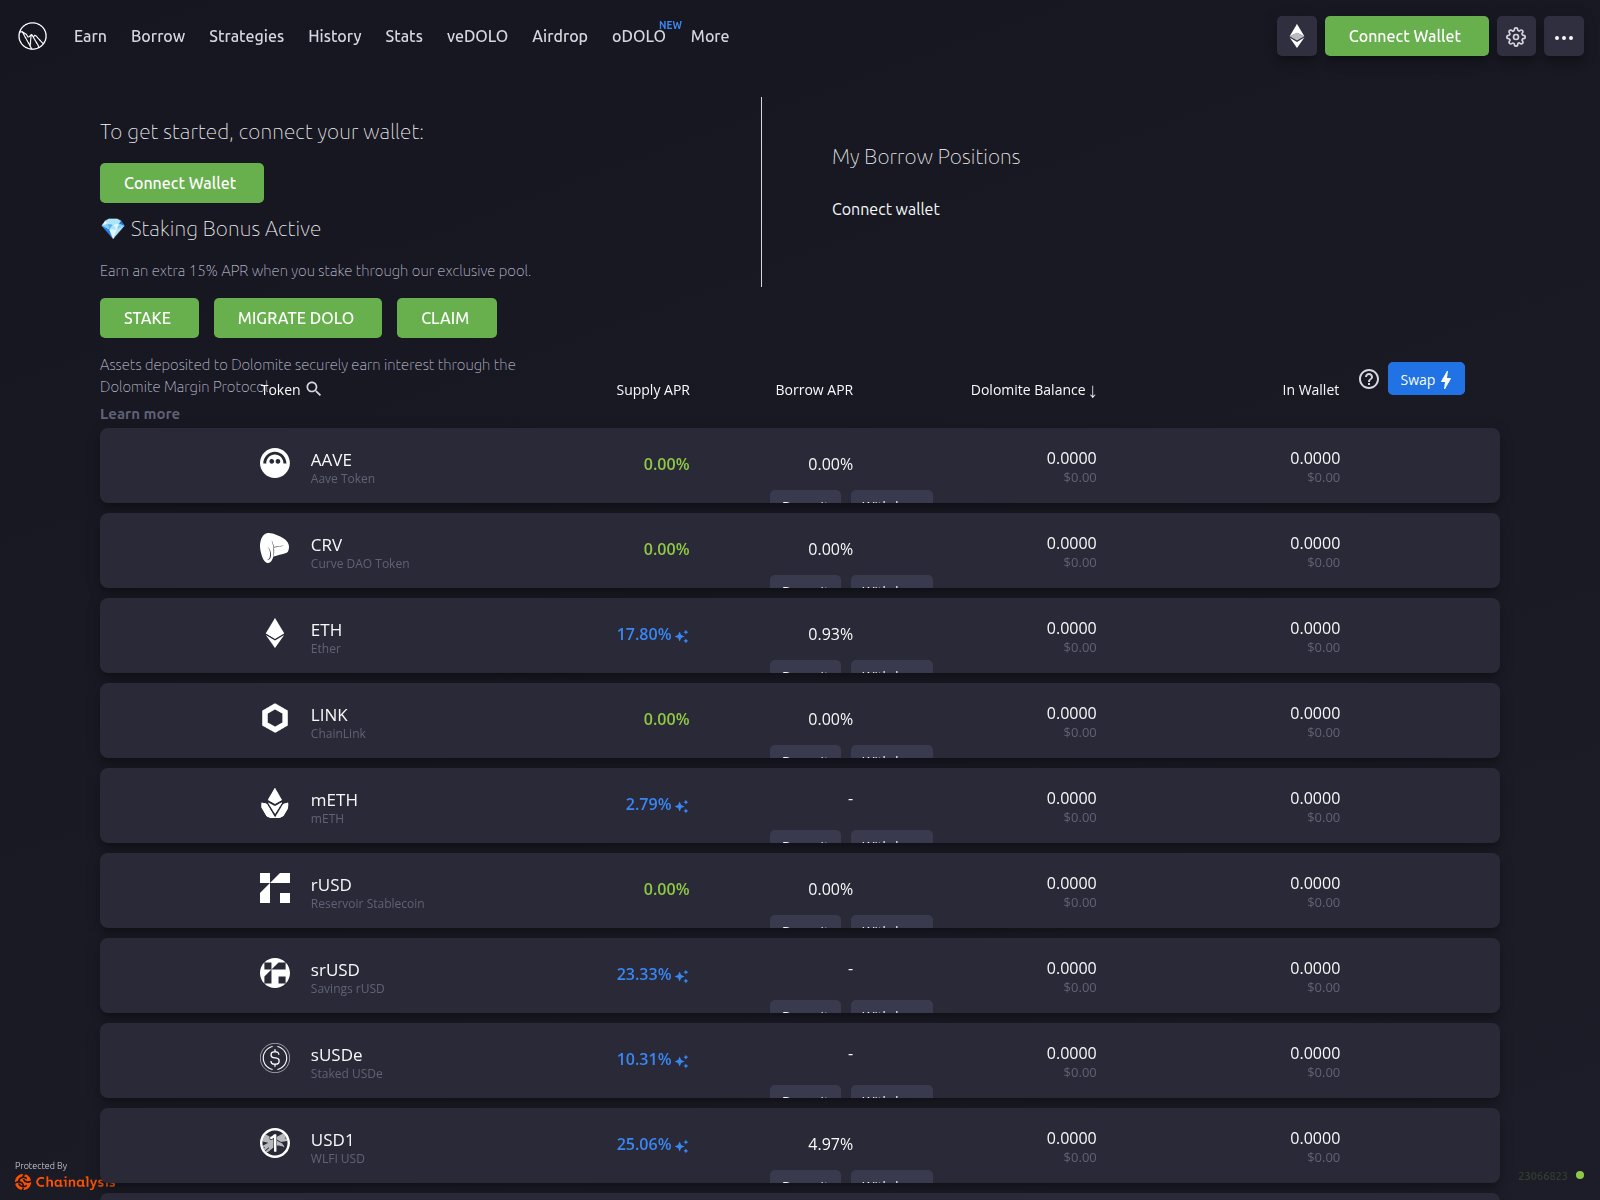This screenshot has height=1200, width=1600.
Task: Click the USD1 token icon
Action: (275, 1143)
